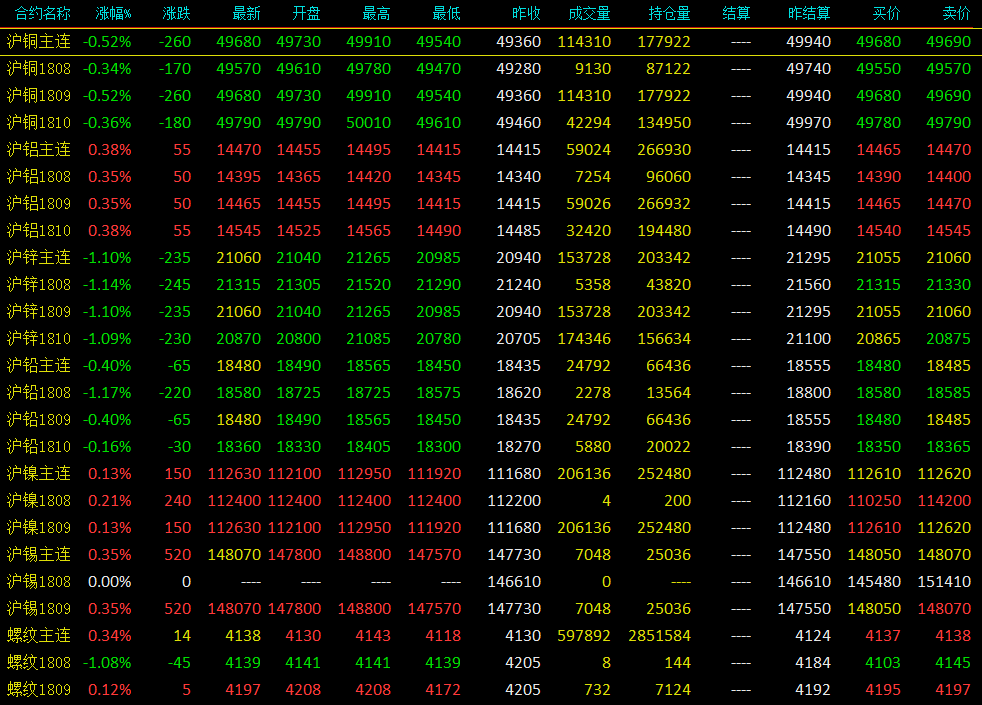Click the 成交量 column header
Image resolution: width=982 pixels, height=705 pixels.
tap(589, 13)
